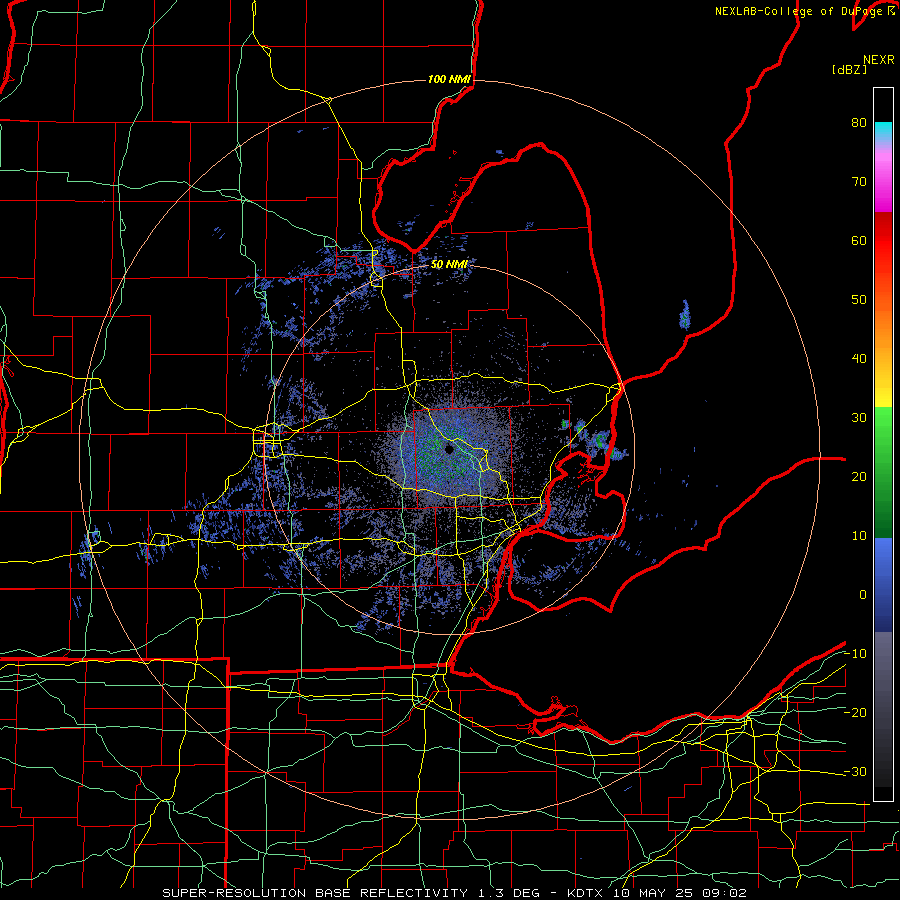
Task: Click the 60 value on the dBZ scale
Action: point(859,240)
